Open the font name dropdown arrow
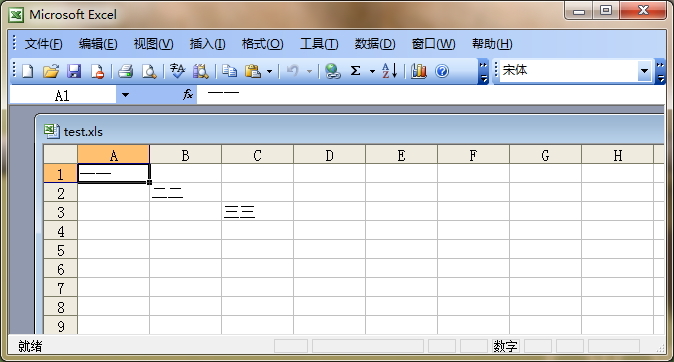Viewport: 674px width, 362px height. pyautogui.click(x=644, y=71)
